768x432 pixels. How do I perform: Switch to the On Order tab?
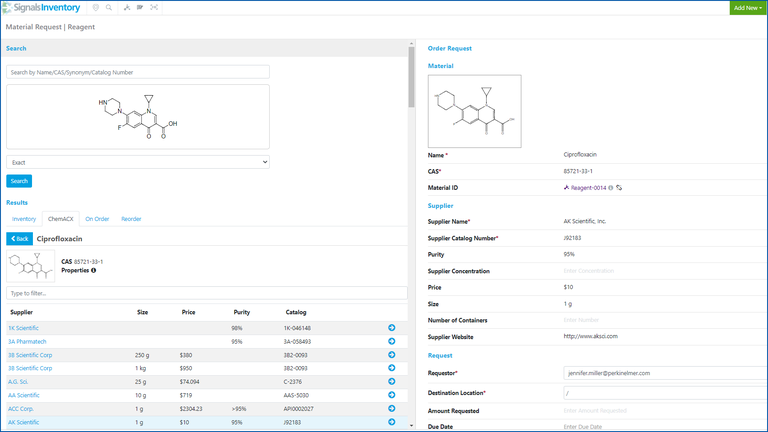tap(97, 219)
